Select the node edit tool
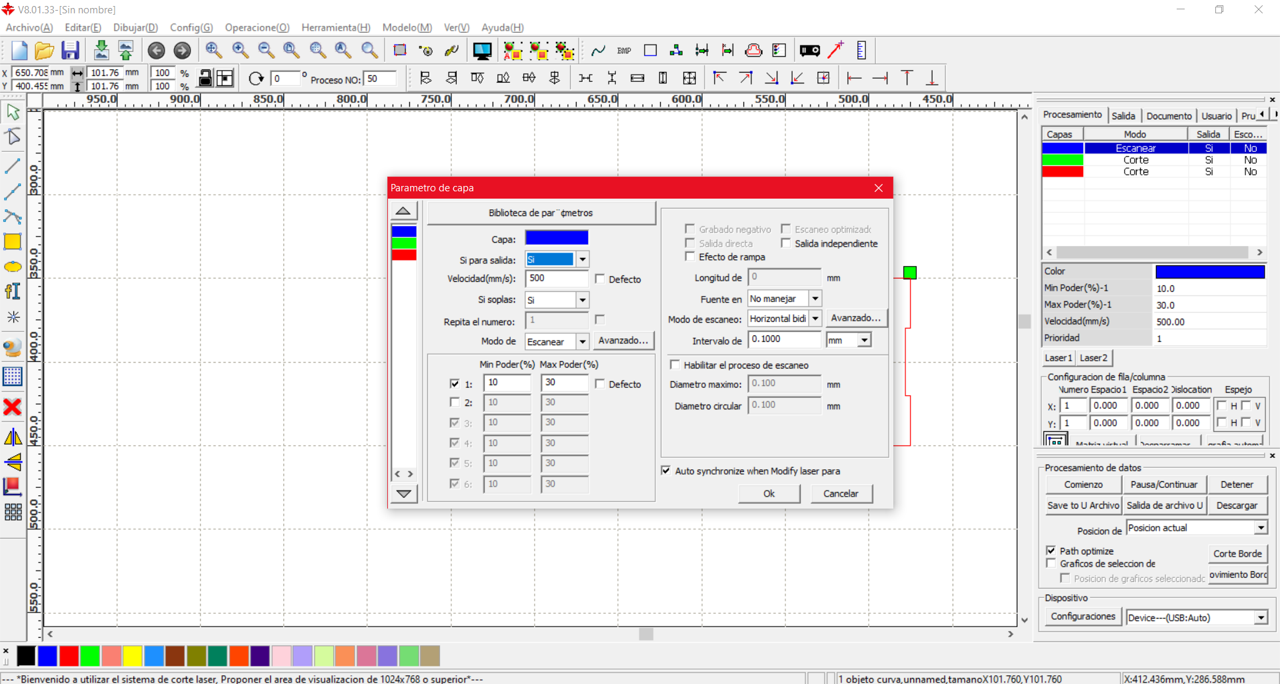The height and width of the screenshot is (684, 1280). (x=13, y=137)
